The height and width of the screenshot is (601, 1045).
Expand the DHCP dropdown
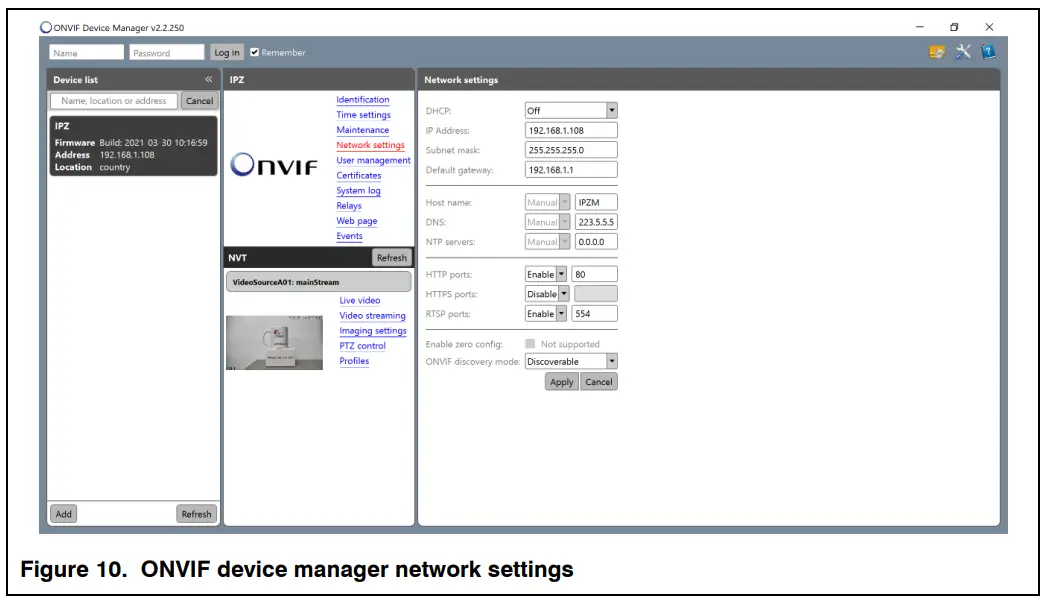point(611,111)
